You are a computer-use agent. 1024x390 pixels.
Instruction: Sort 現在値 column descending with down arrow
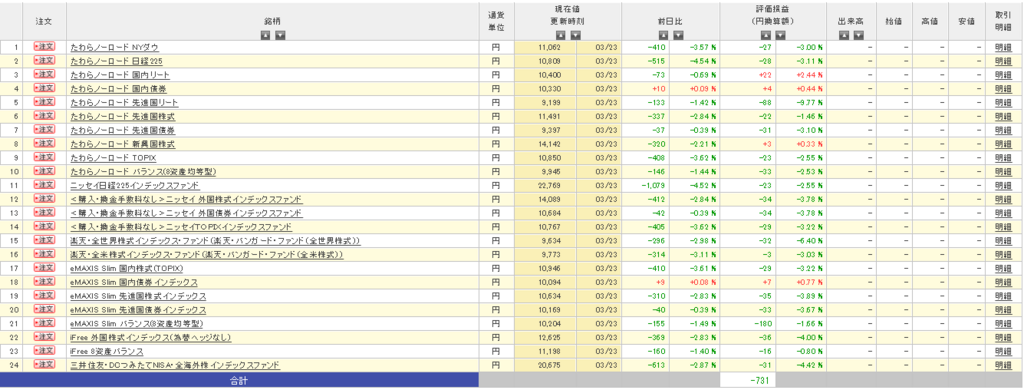575,35
